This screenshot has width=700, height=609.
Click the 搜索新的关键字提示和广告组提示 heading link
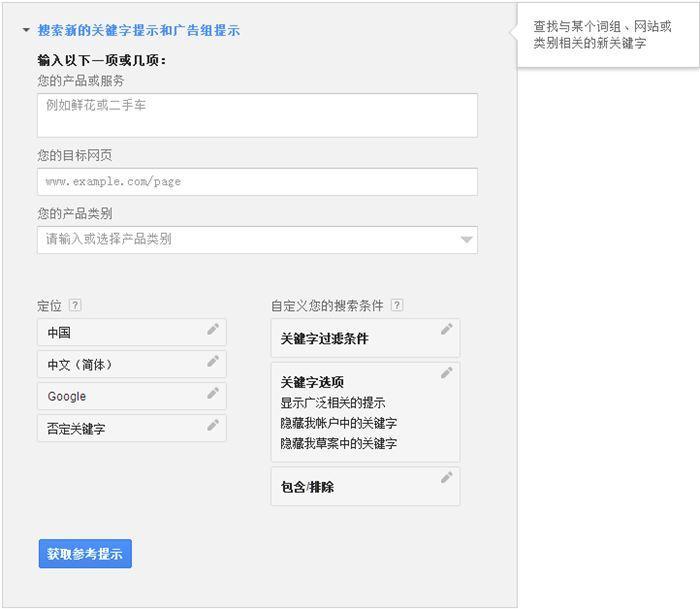[139, 30]
